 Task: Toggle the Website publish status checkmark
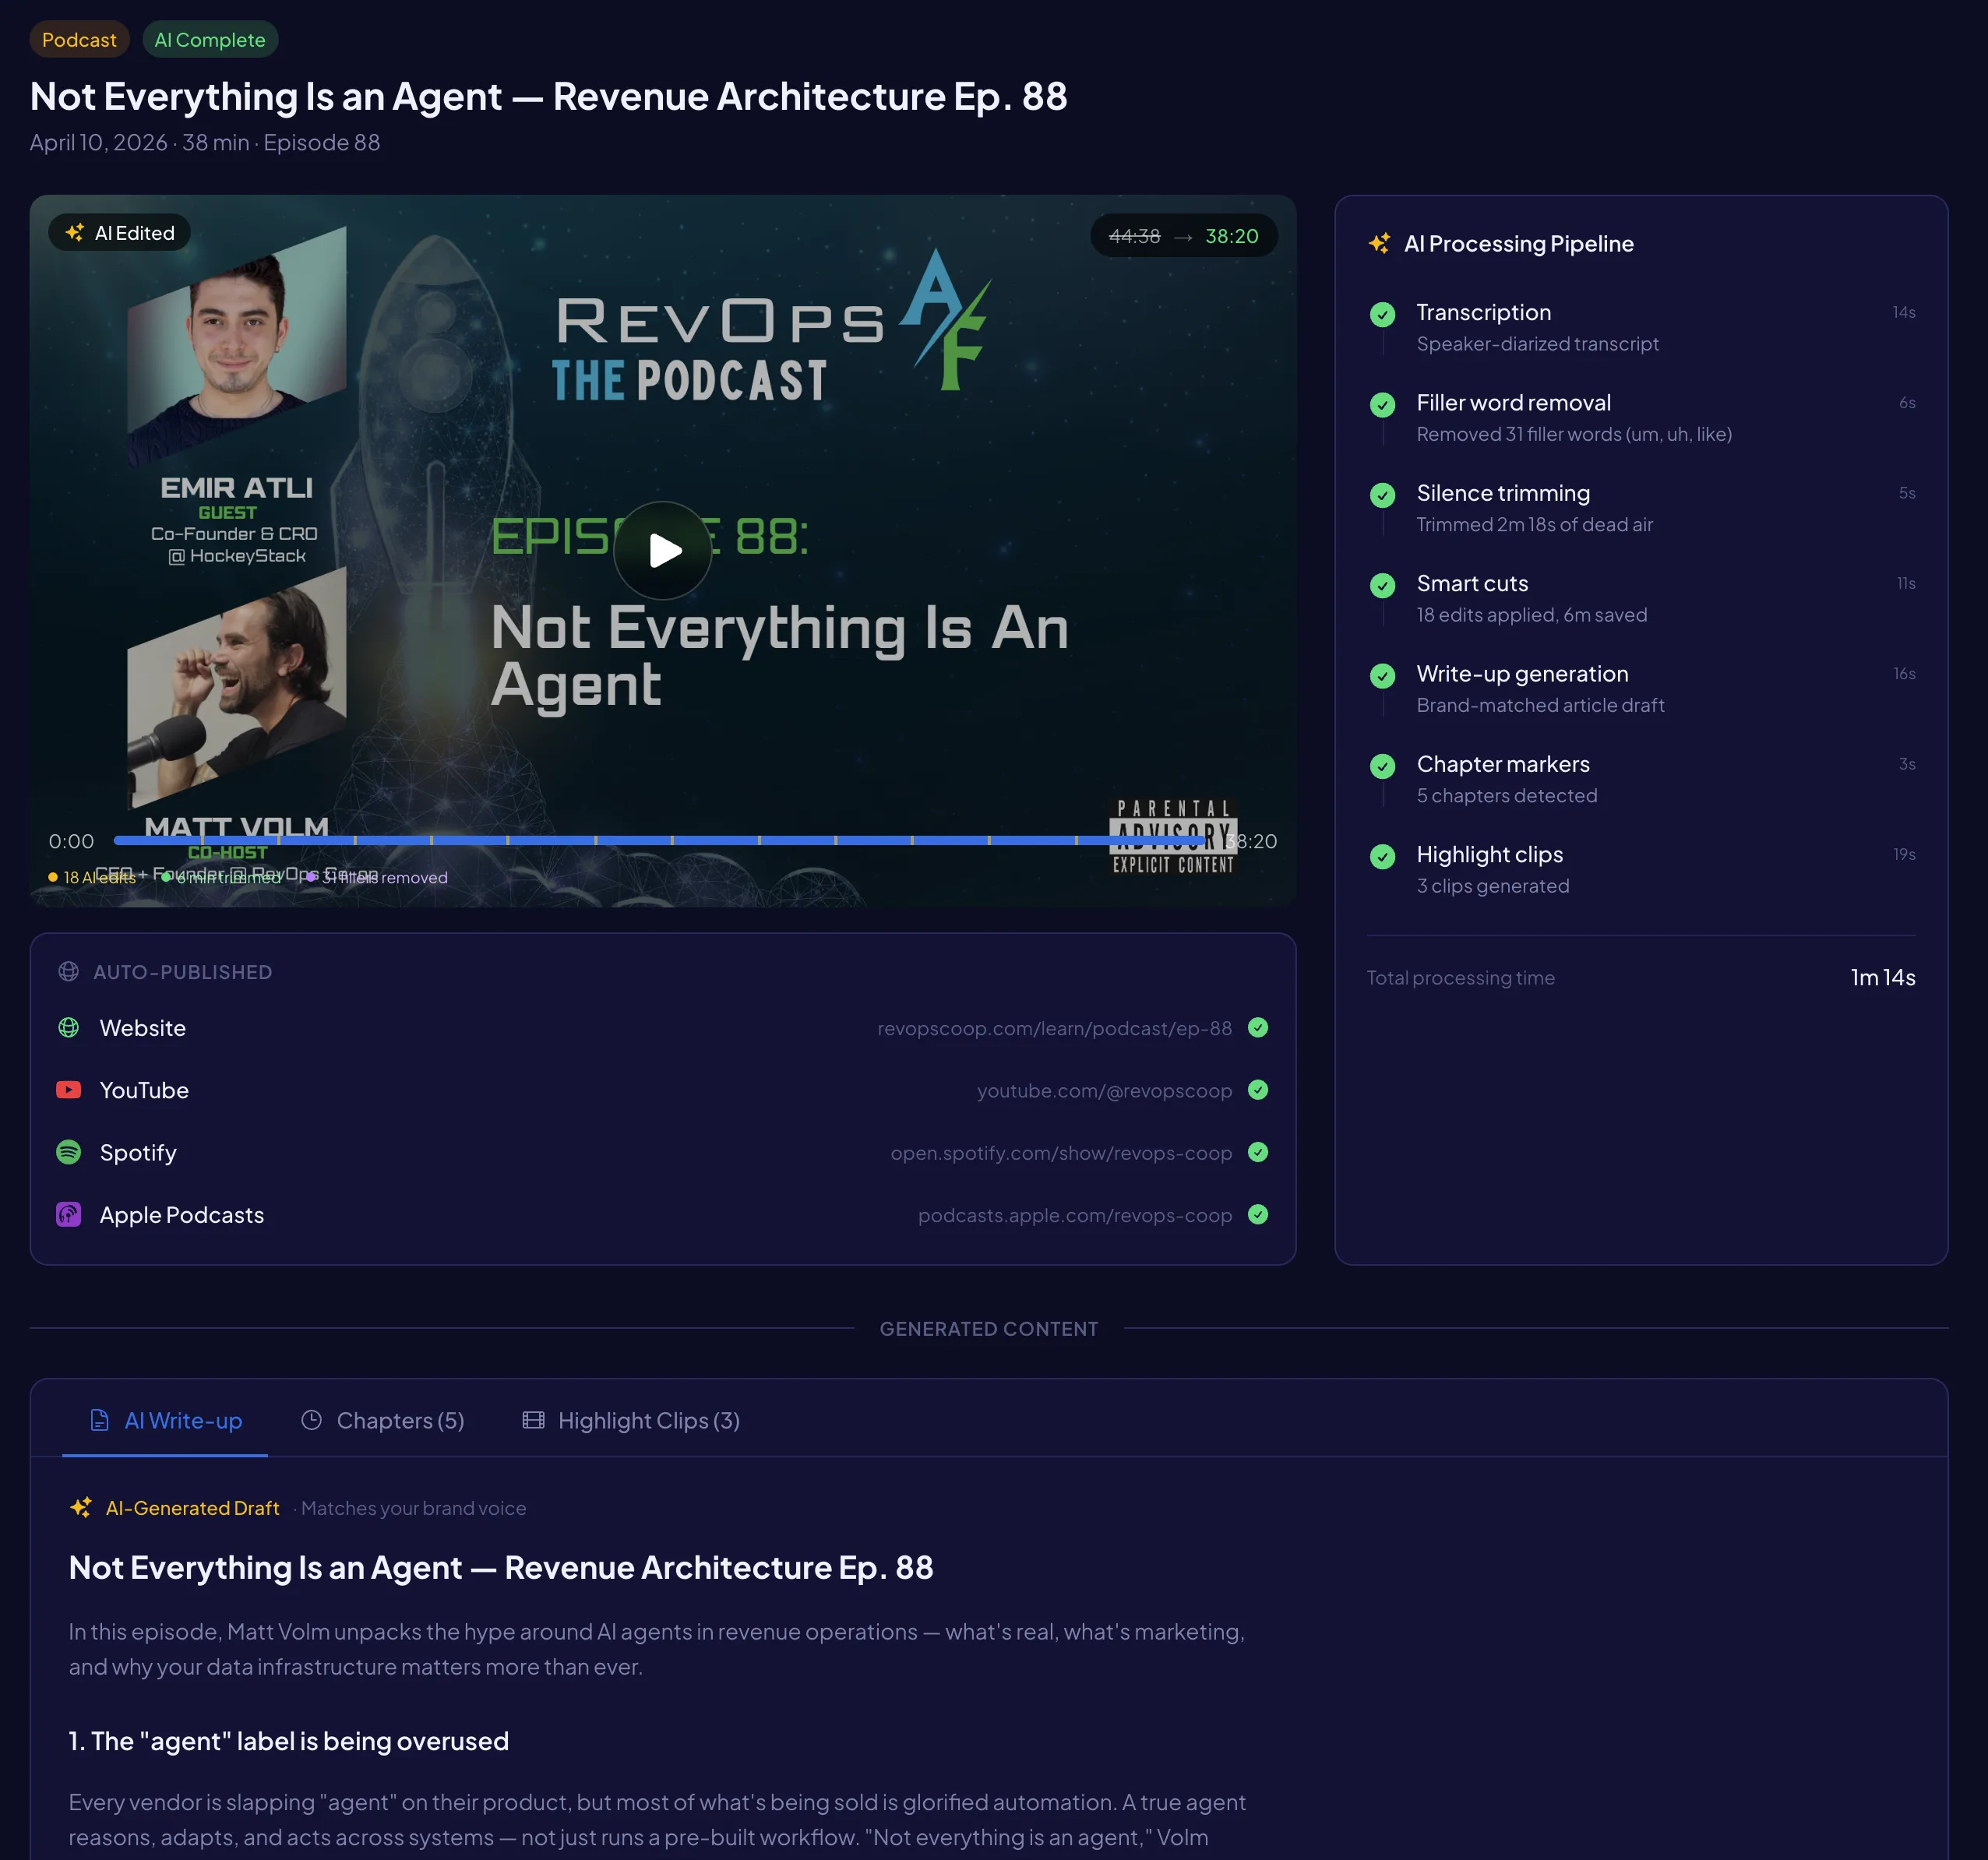coord(1258,1028)
